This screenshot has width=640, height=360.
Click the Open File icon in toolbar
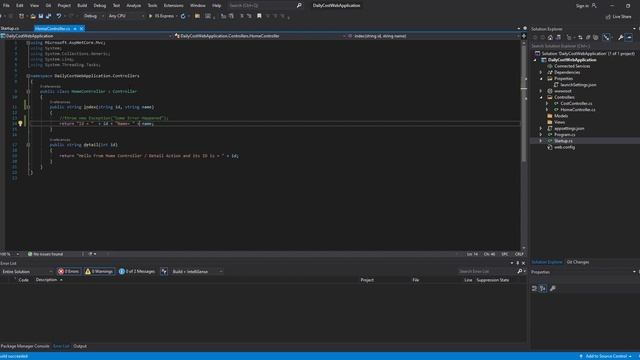pos(33,16)
